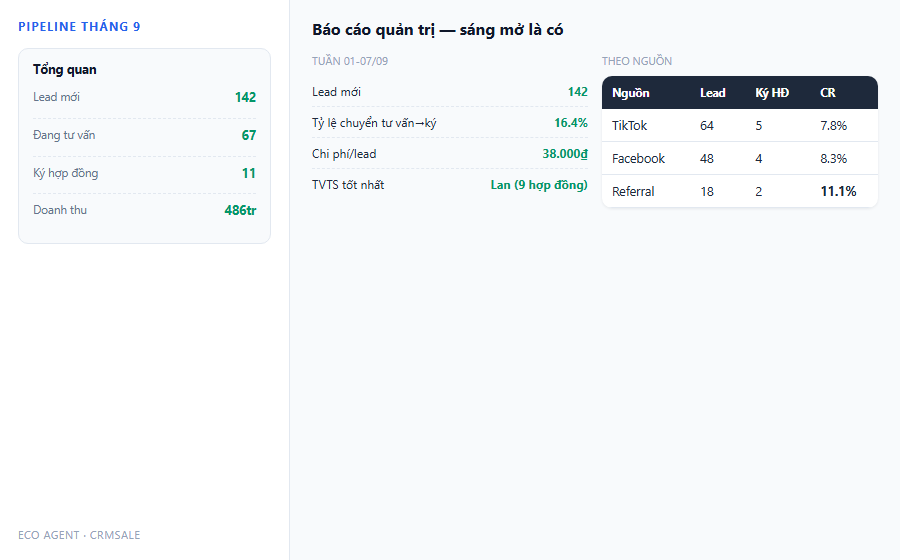
Task: Click the PIPELINE THÁNG 9 heading
Action: 79,26
